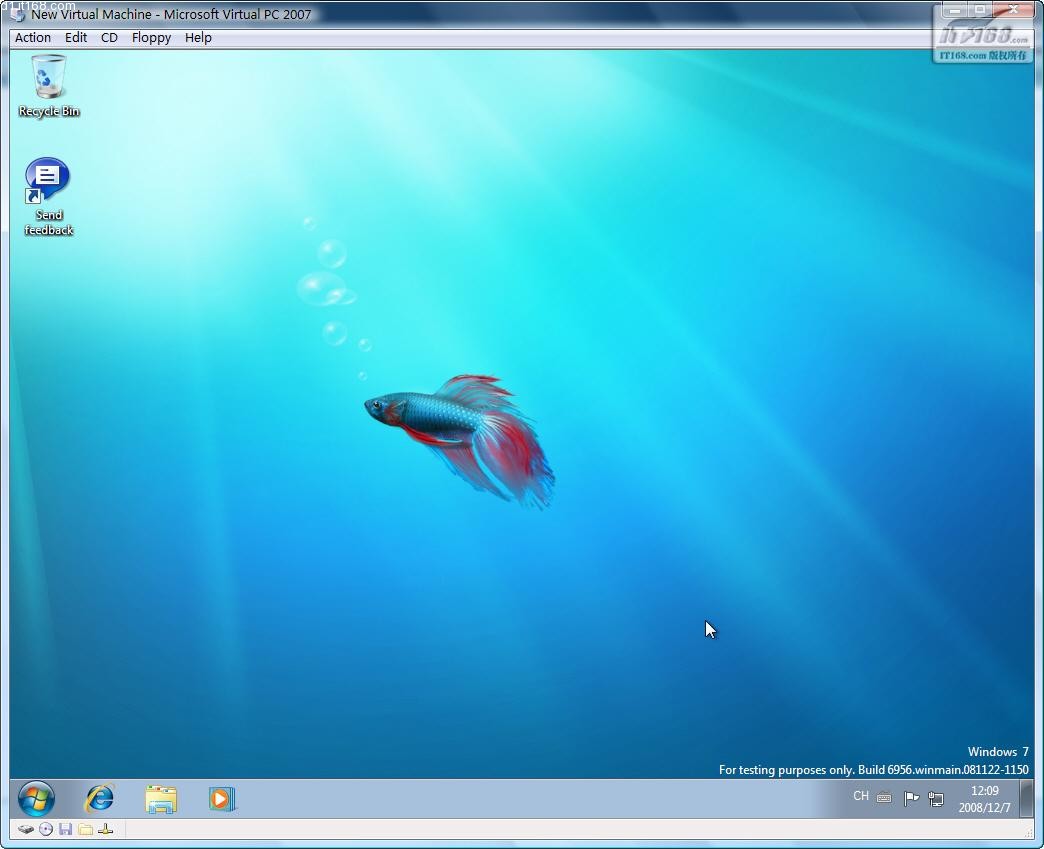Select the Send feedback shortcut
Screen dimensions: 1044x849
48,197
